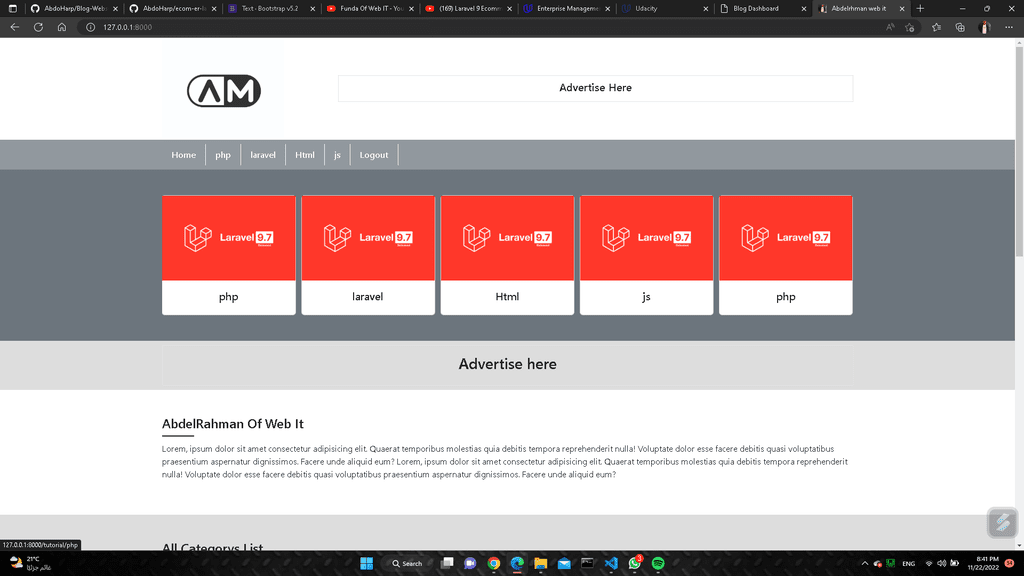The image size is (1024, 576).
Task: Open Google Chrome from the taskbar
Action: [x=494, y=563]
